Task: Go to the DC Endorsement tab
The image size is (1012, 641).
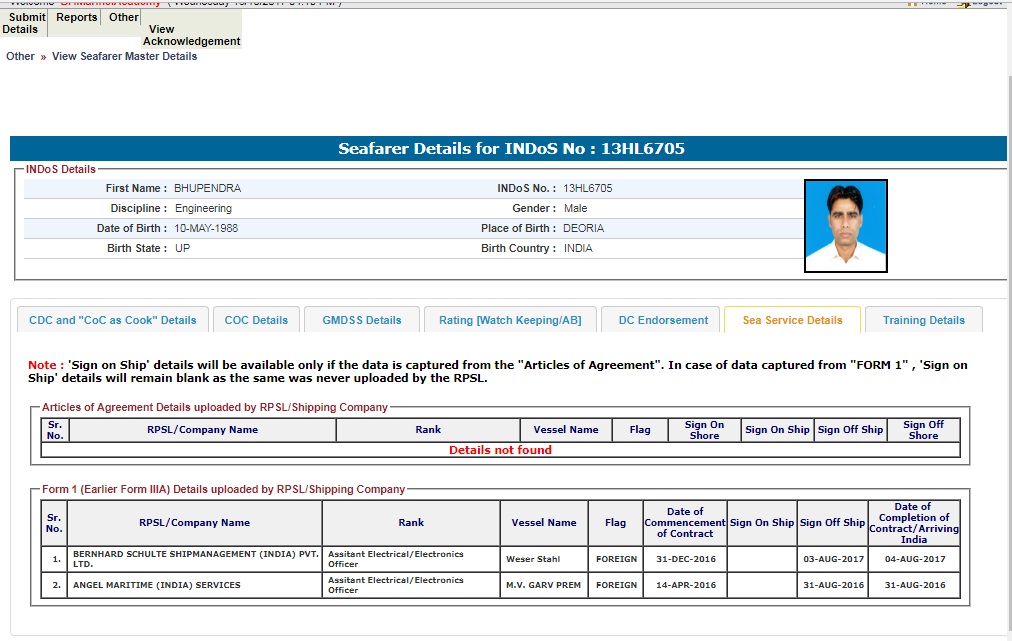Action: (663, 320)
